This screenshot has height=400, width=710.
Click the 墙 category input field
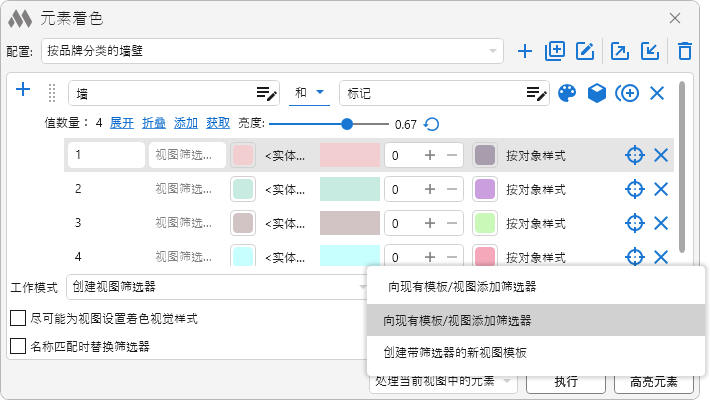click(160, 93)
